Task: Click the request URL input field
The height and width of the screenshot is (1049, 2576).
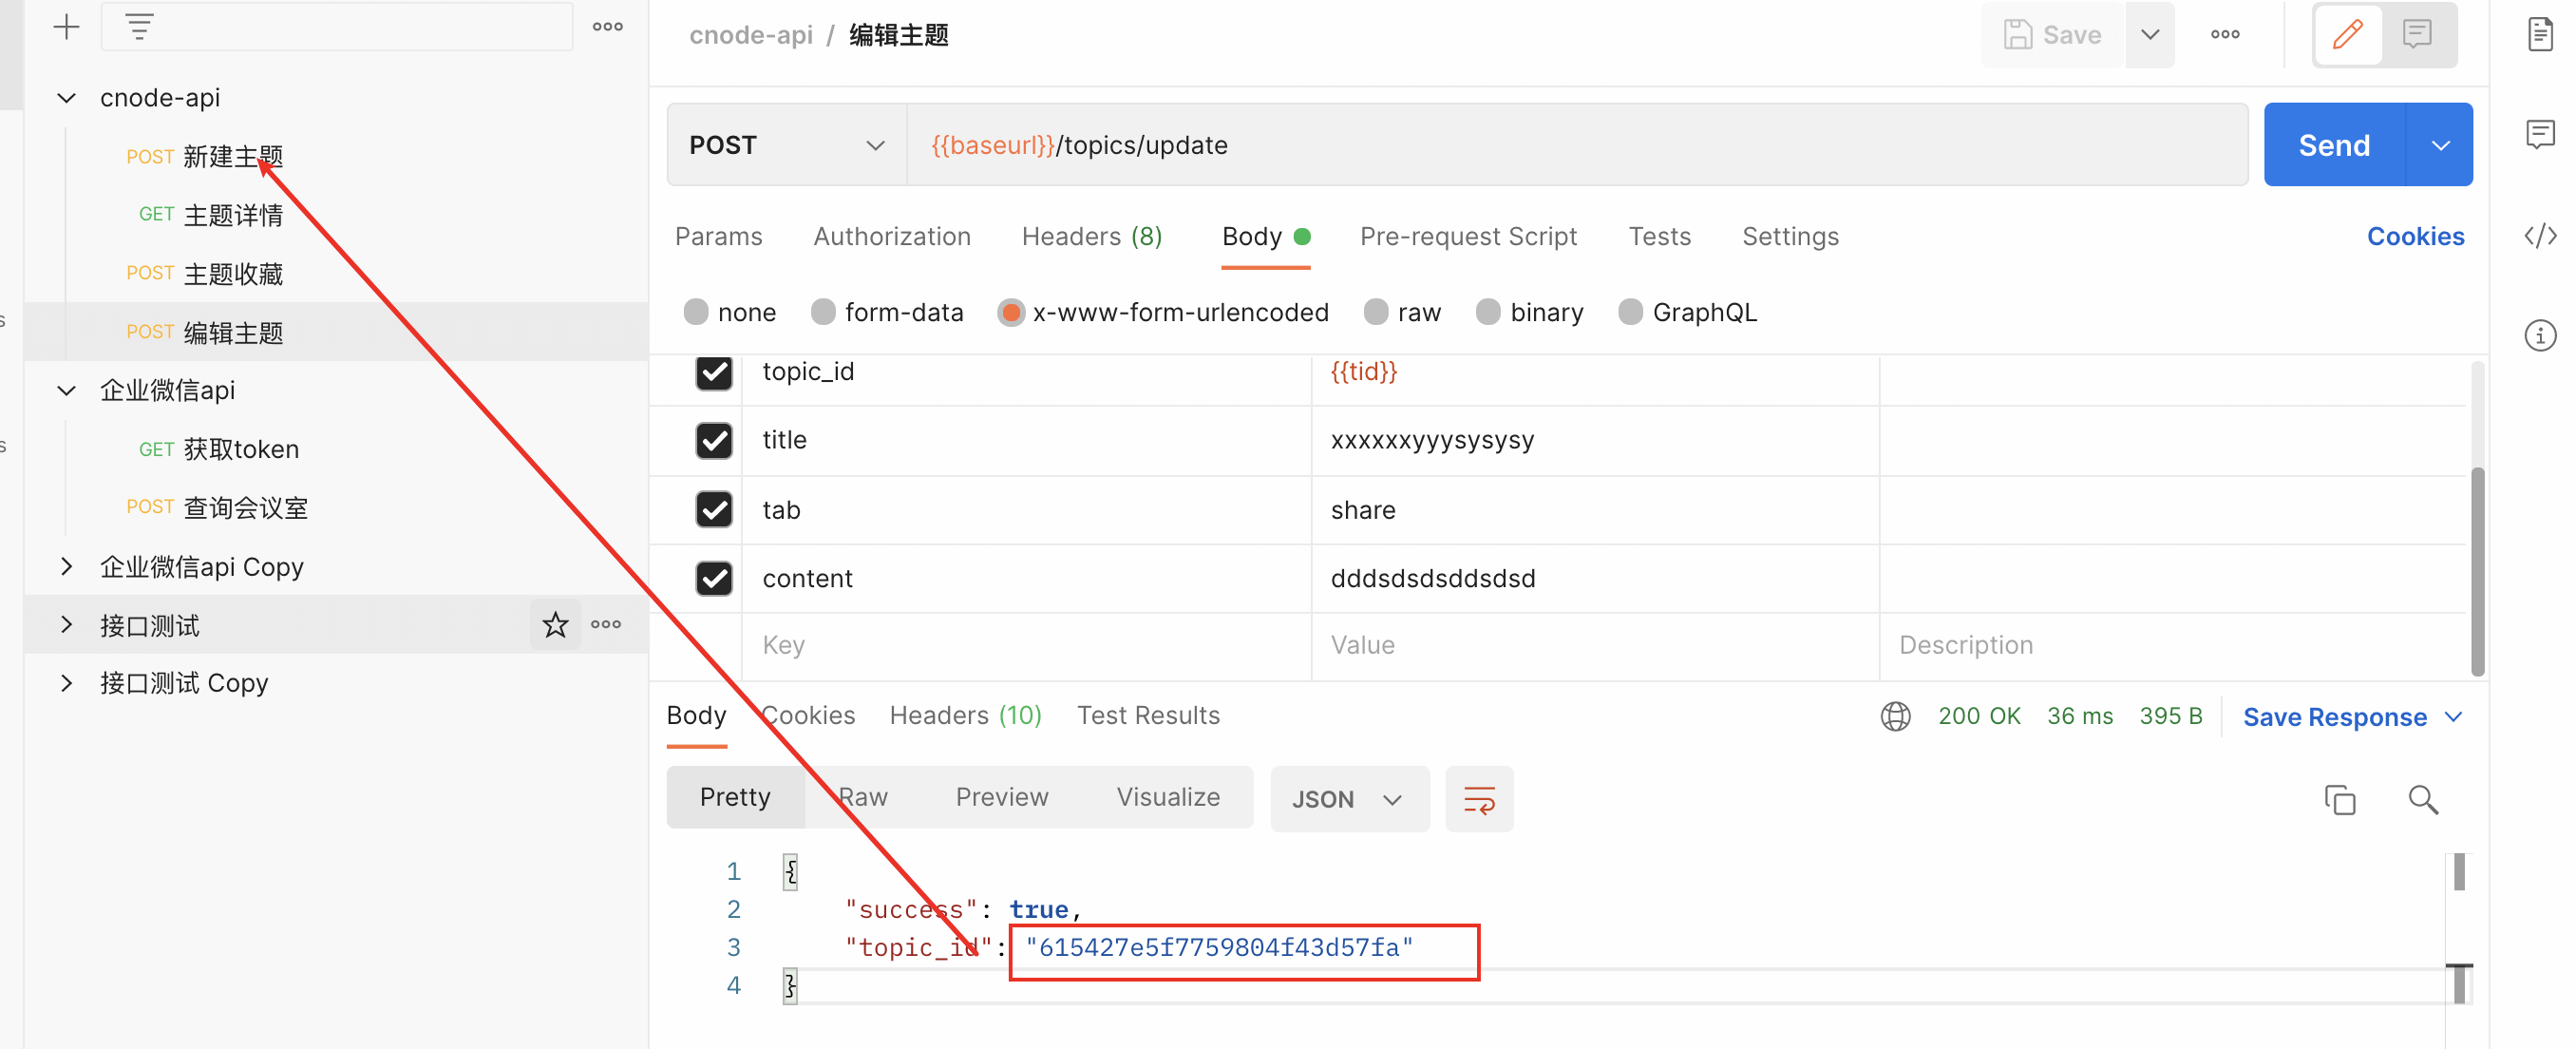Action: coord(1600,146)
